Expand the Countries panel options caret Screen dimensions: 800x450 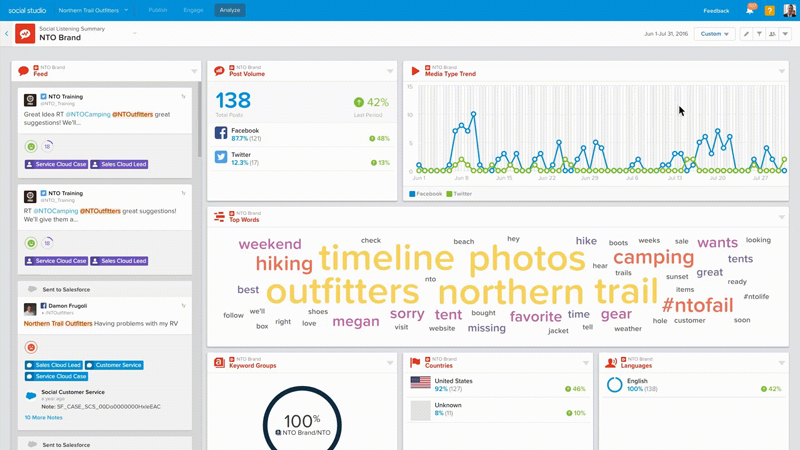586,363
